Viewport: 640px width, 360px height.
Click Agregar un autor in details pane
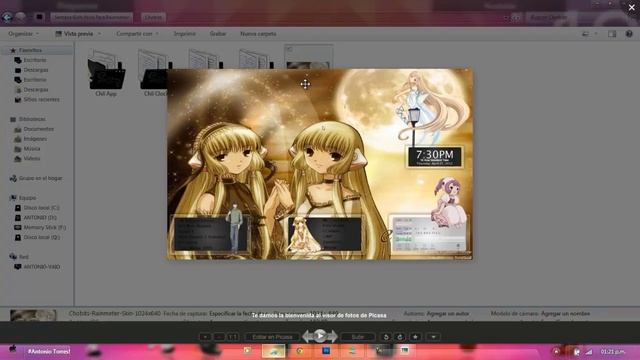click(447, 313)
